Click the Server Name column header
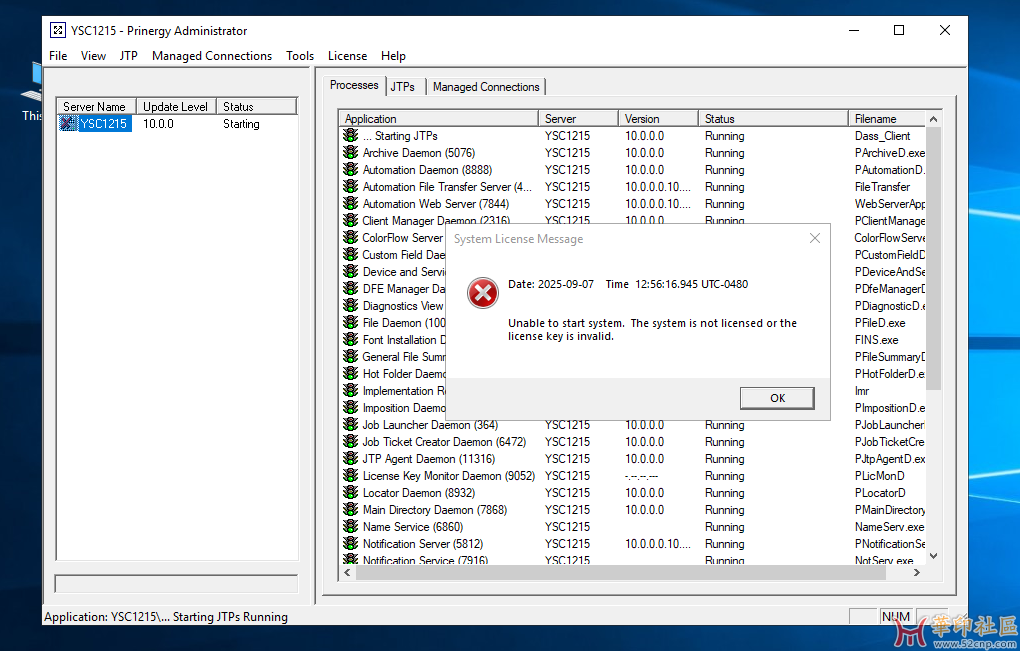 pyautogui.click(x=96, y=106)
